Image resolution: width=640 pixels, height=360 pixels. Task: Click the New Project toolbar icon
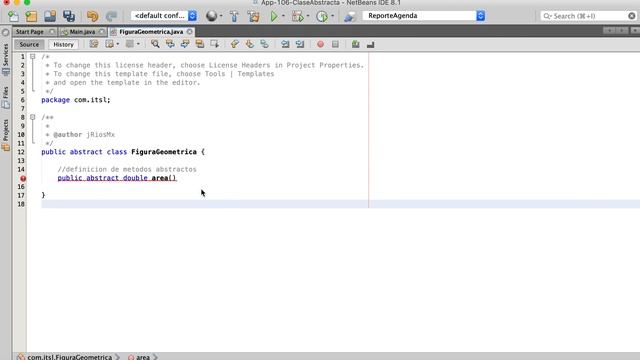[x=31, y=16]
